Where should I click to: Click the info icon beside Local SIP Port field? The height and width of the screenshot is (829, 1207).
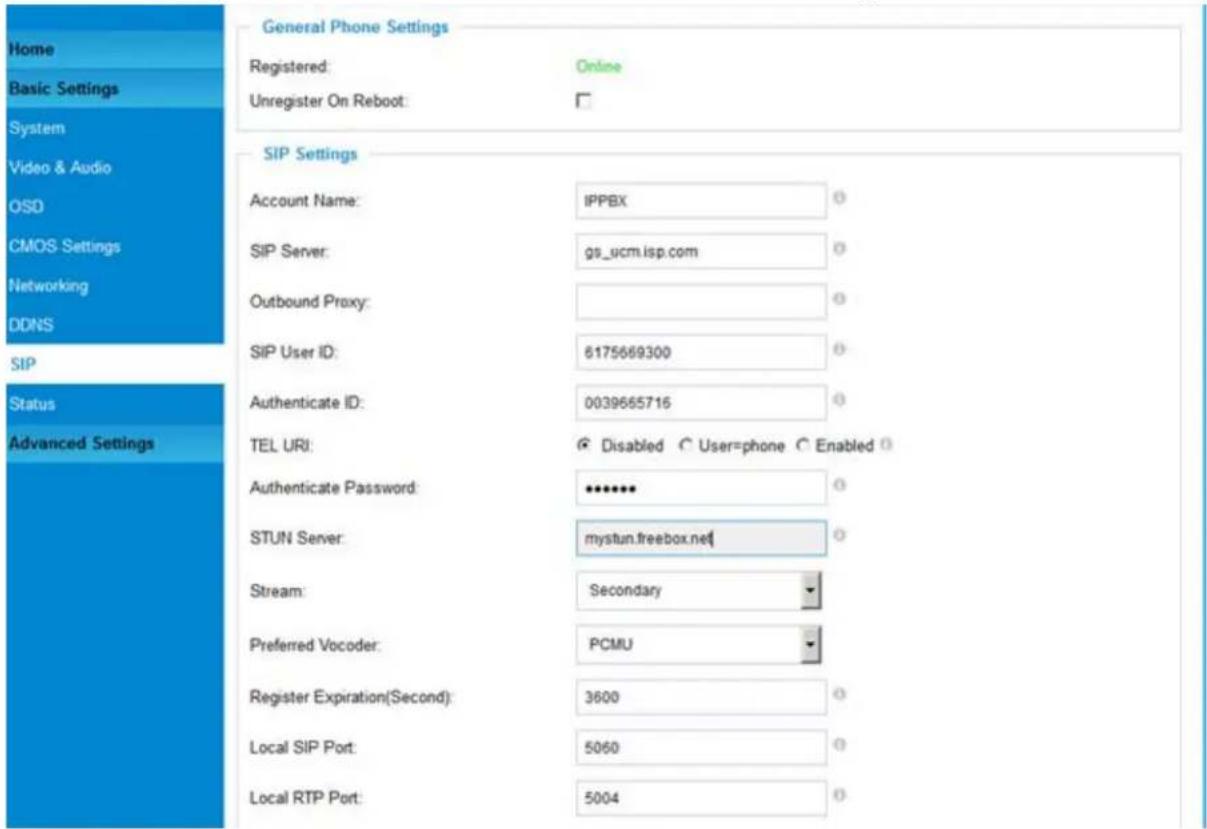click(841, 744)
